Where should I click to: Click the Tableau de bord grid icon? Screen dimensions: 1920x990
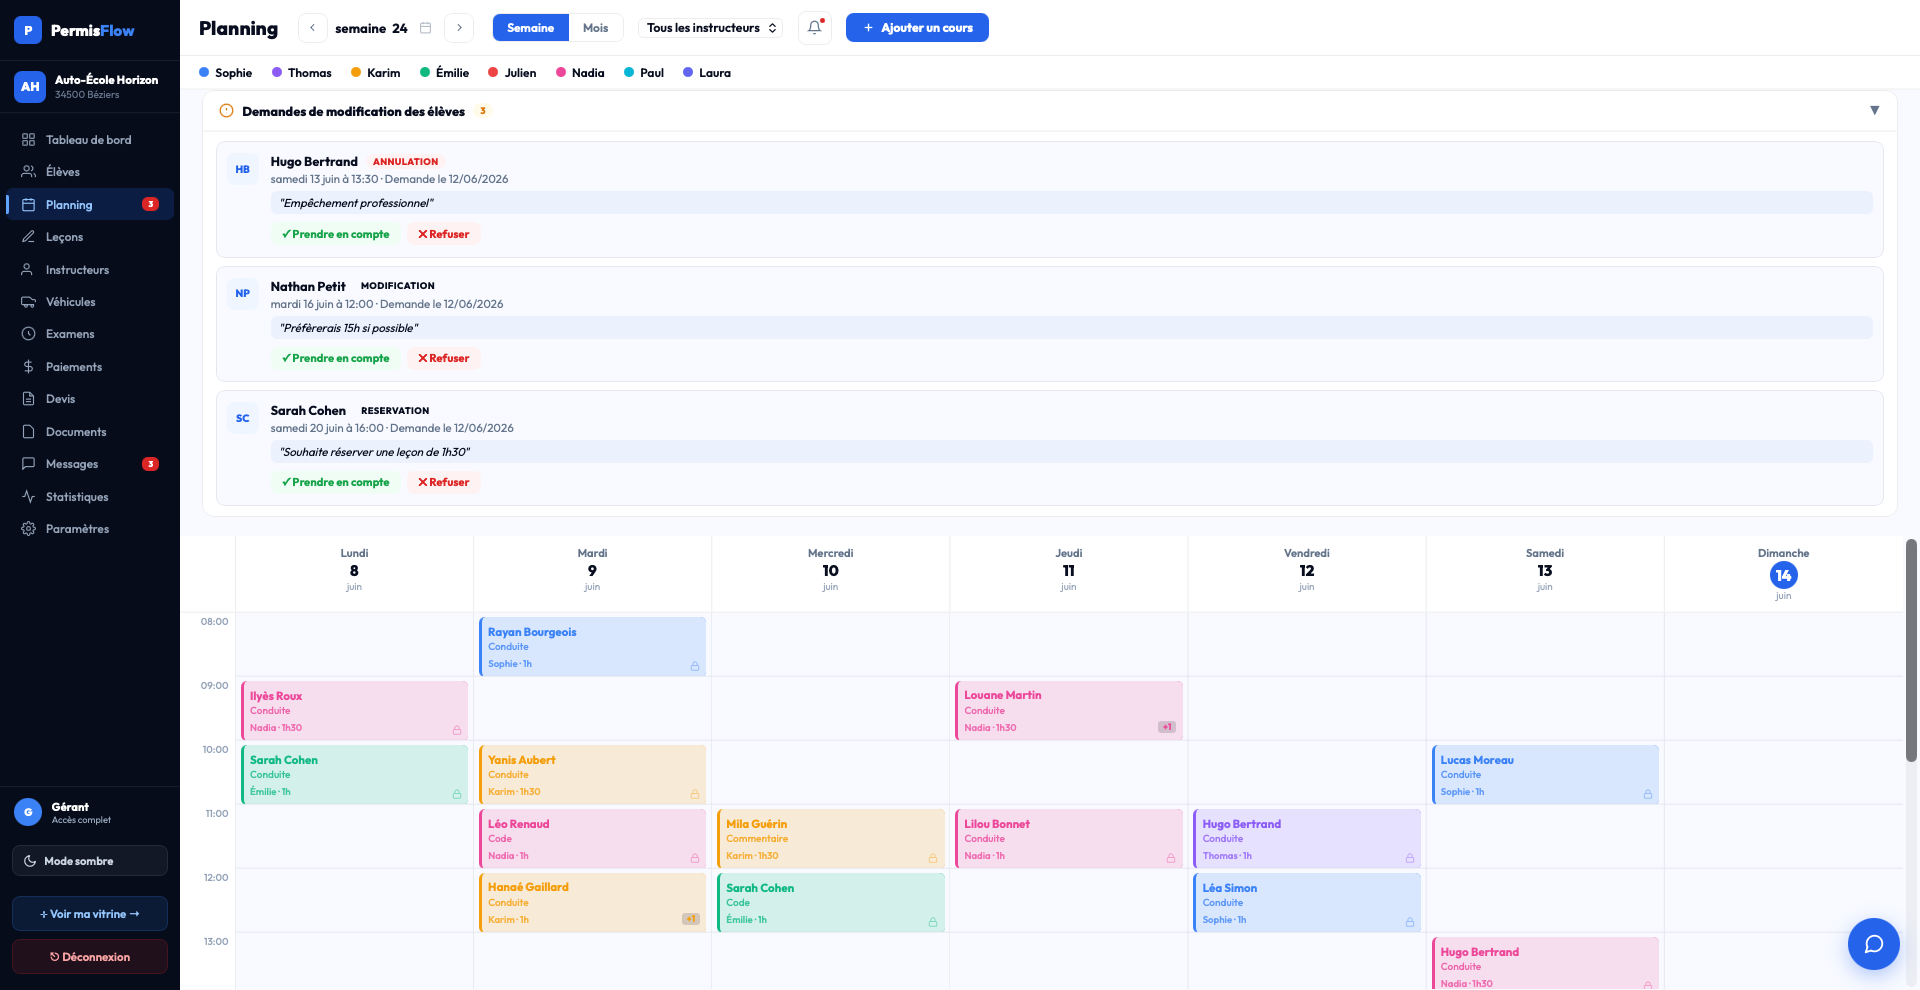(28, 140)
